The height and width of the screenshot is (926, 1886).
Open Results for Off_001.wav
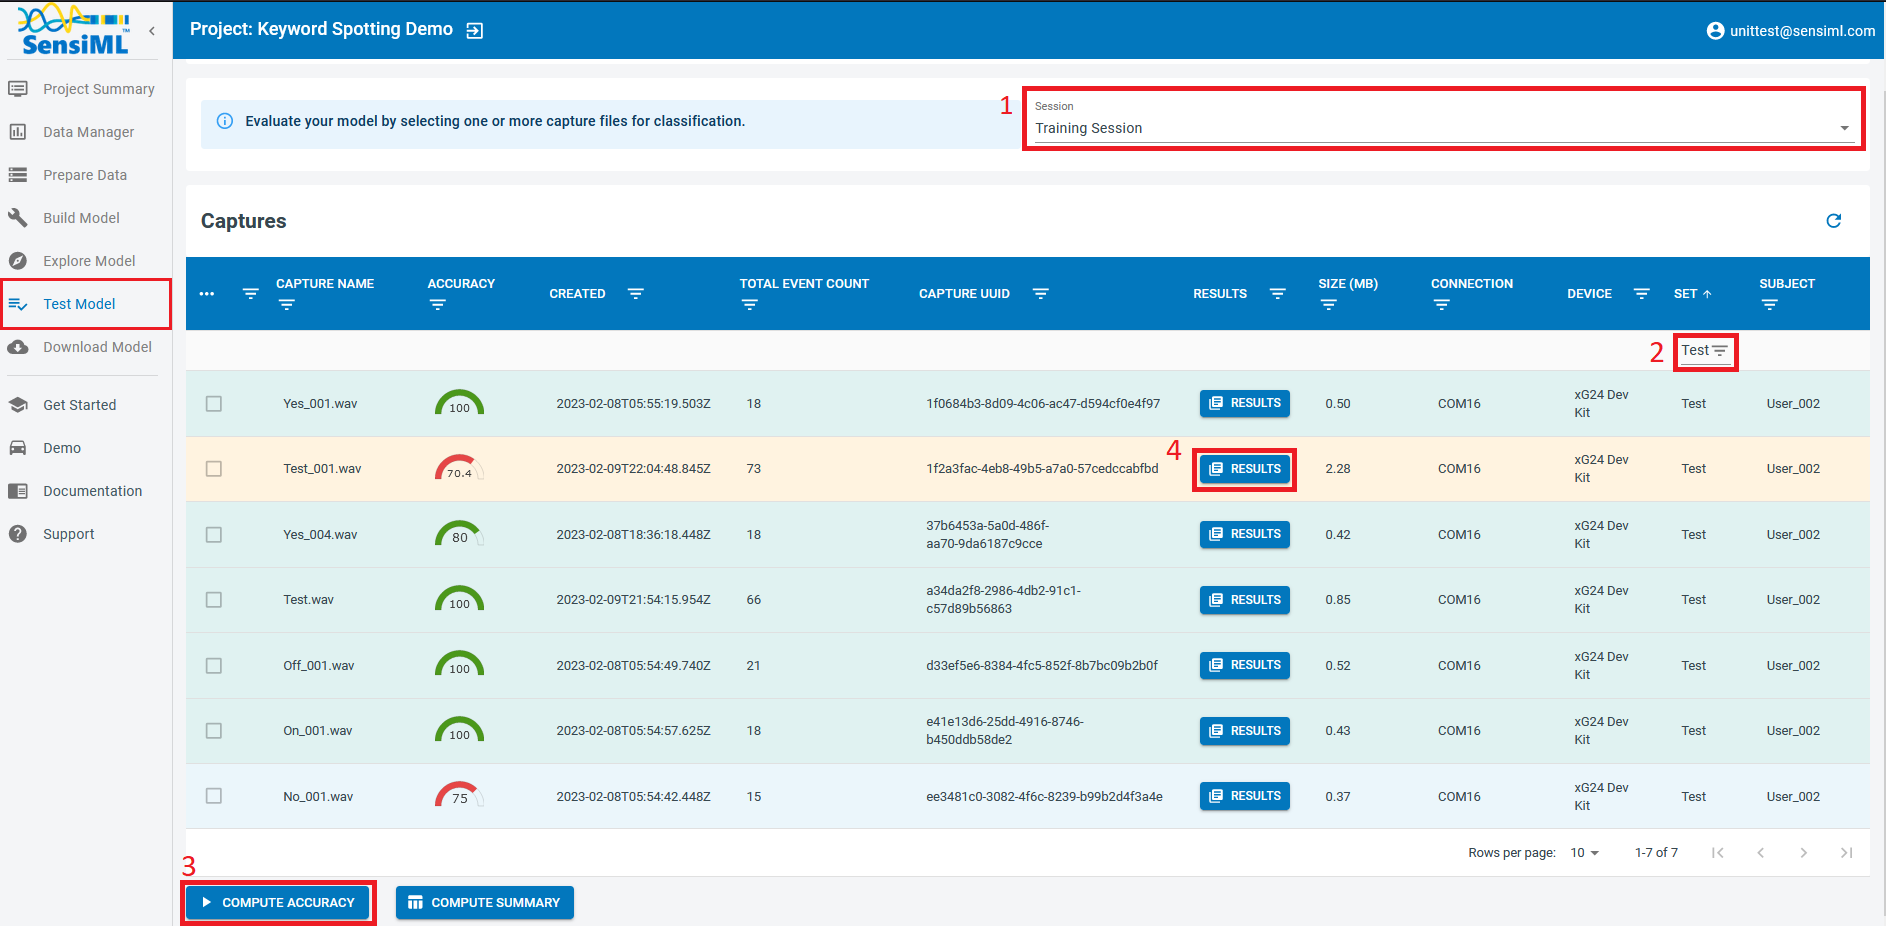[1245, 665]
